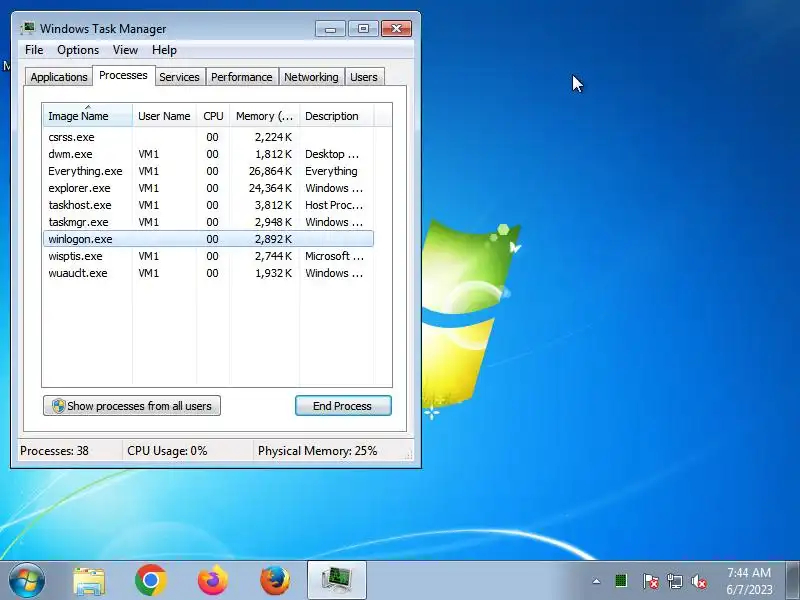800x600 pixels.
Task: Select the explorer.exe process
Action: click(x=209, y=188)
